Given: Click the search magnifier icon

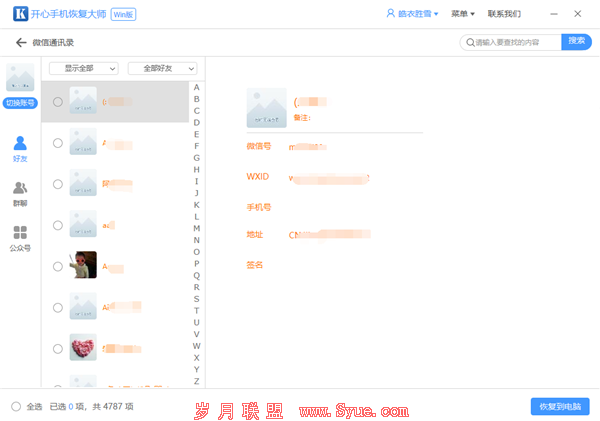Looking at the screenshot, I should coord(470,42).
